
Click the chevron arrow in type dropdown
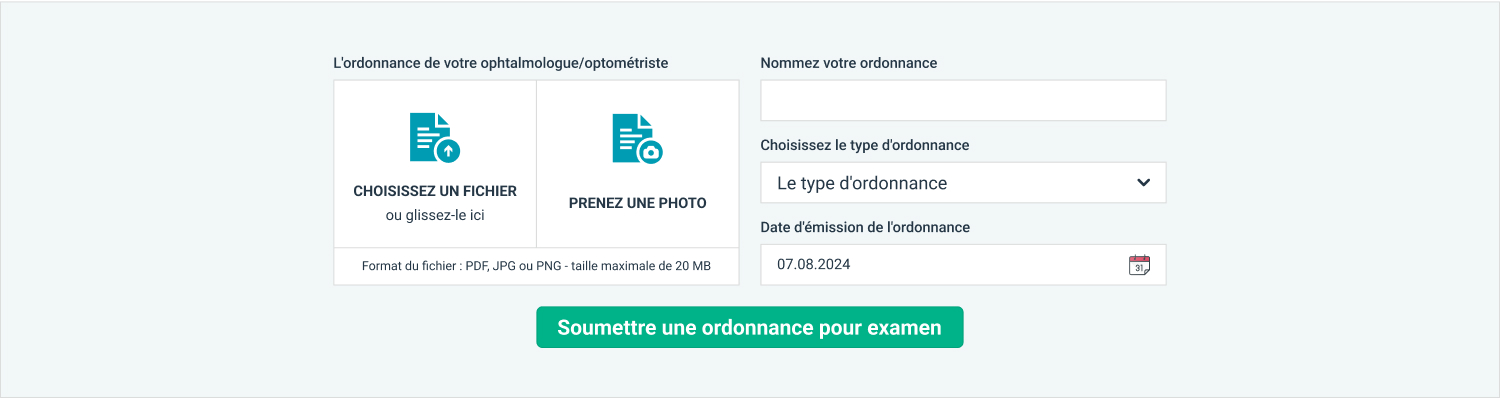coord(1144,183)
